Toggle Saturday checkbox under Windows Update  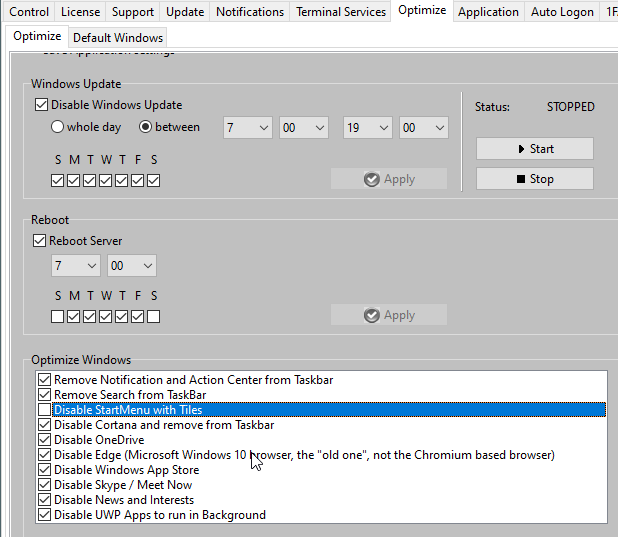click(154, 181)
